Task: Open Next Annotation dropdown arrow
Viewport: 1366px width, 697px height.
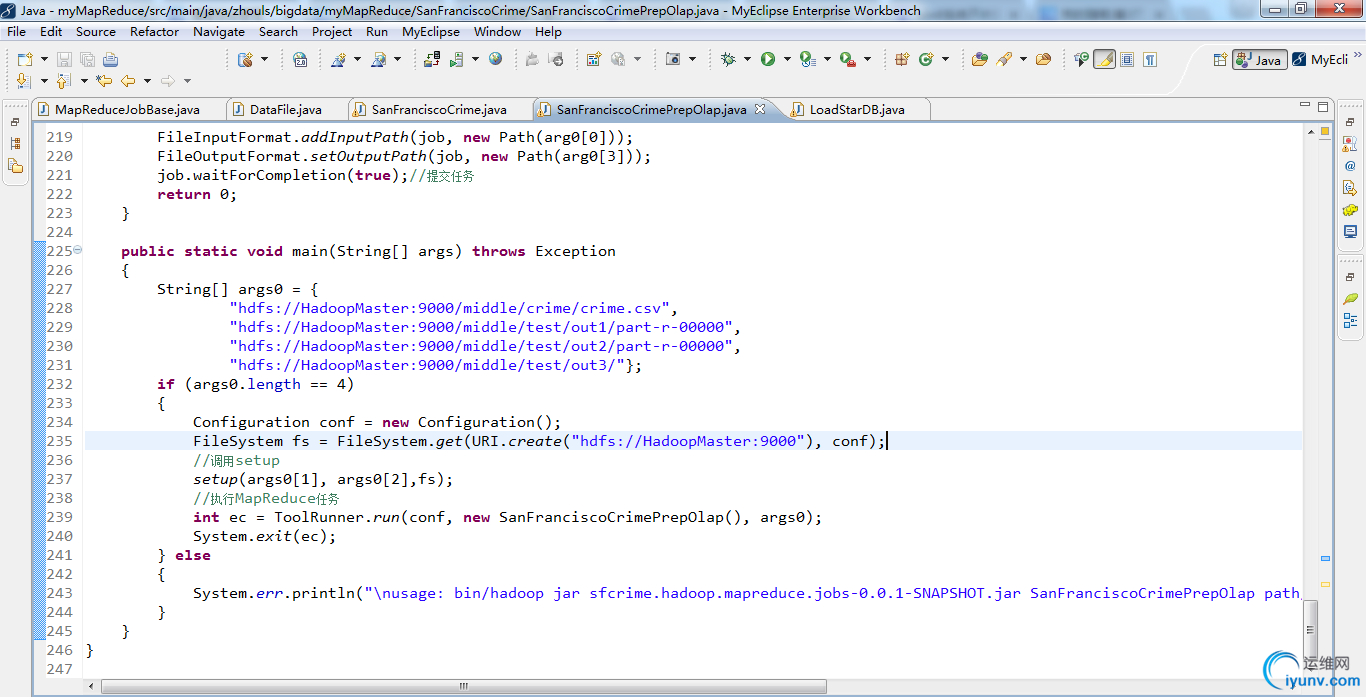Action: pyautogui.click(x=44, y=81)
